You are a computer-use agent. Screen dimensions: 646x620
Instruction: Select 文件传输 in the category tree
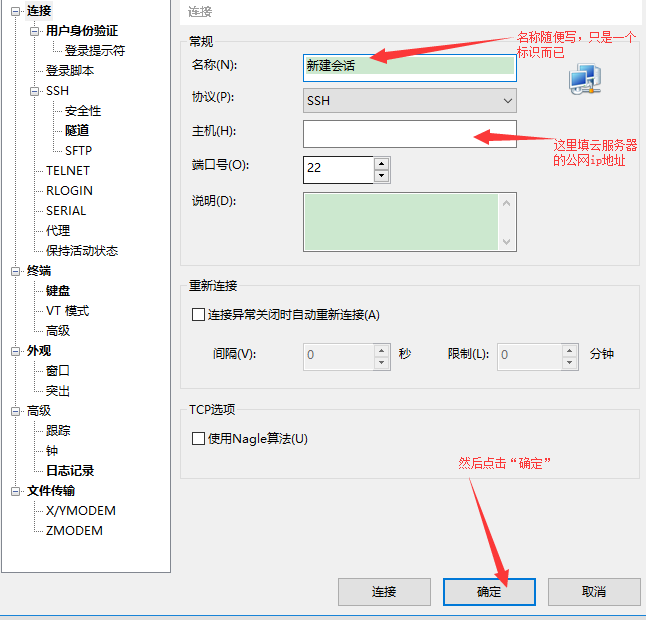point(51,491)
